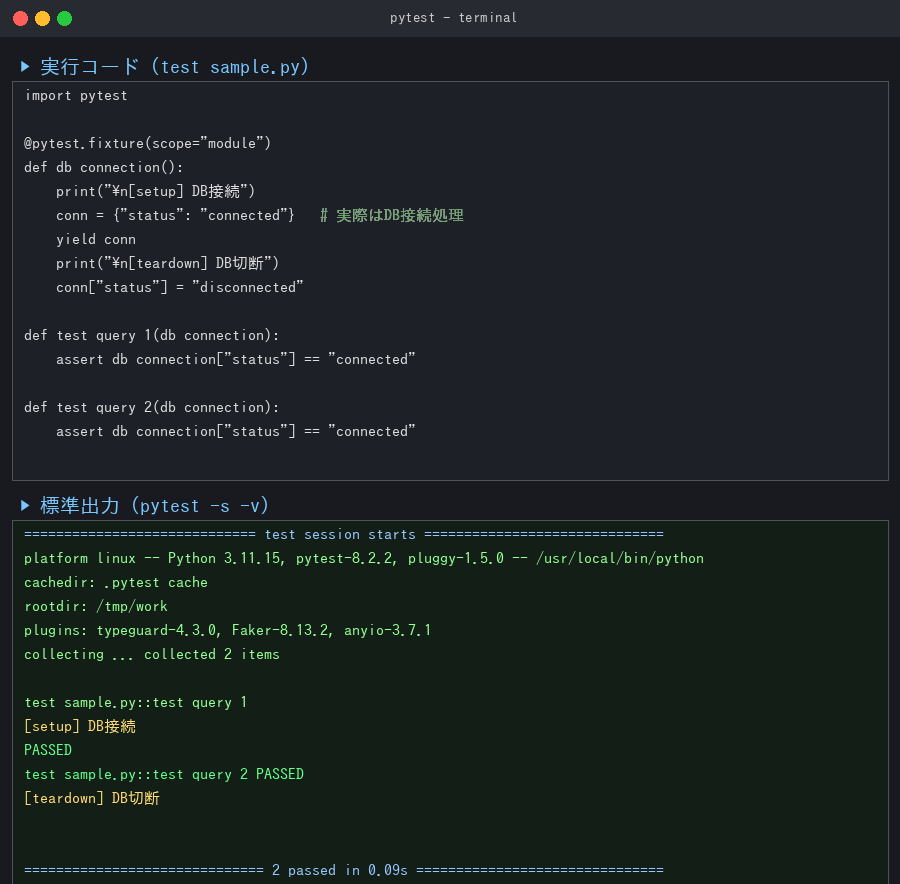
Task: Click the "def db connection():" line
Action: pyautogui.click(x=103, y=167)
